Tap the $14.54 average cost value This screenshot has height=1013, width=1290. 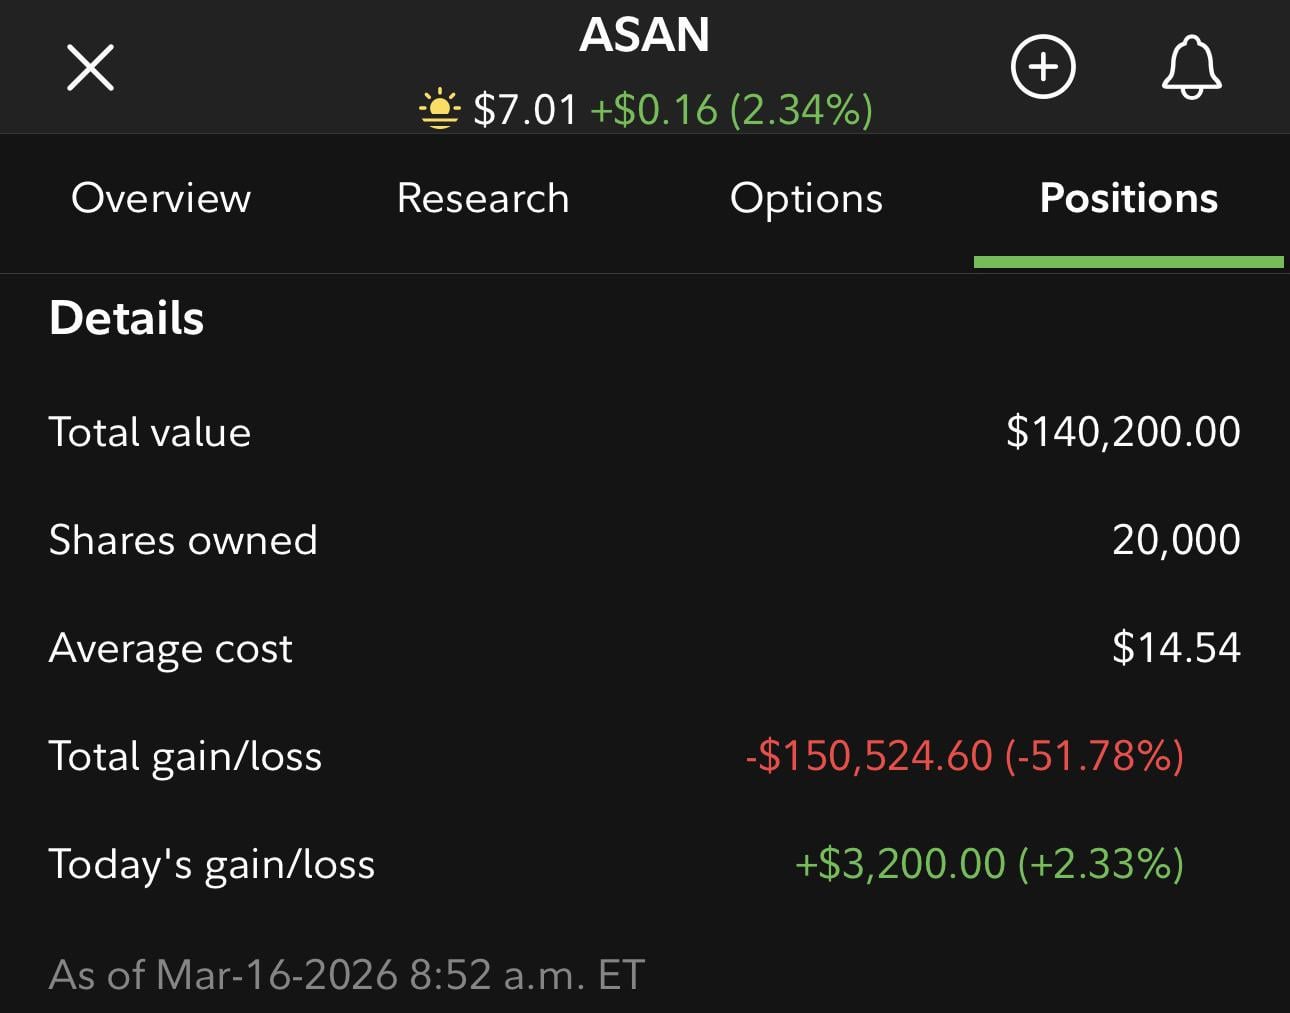coord(1176,648)
